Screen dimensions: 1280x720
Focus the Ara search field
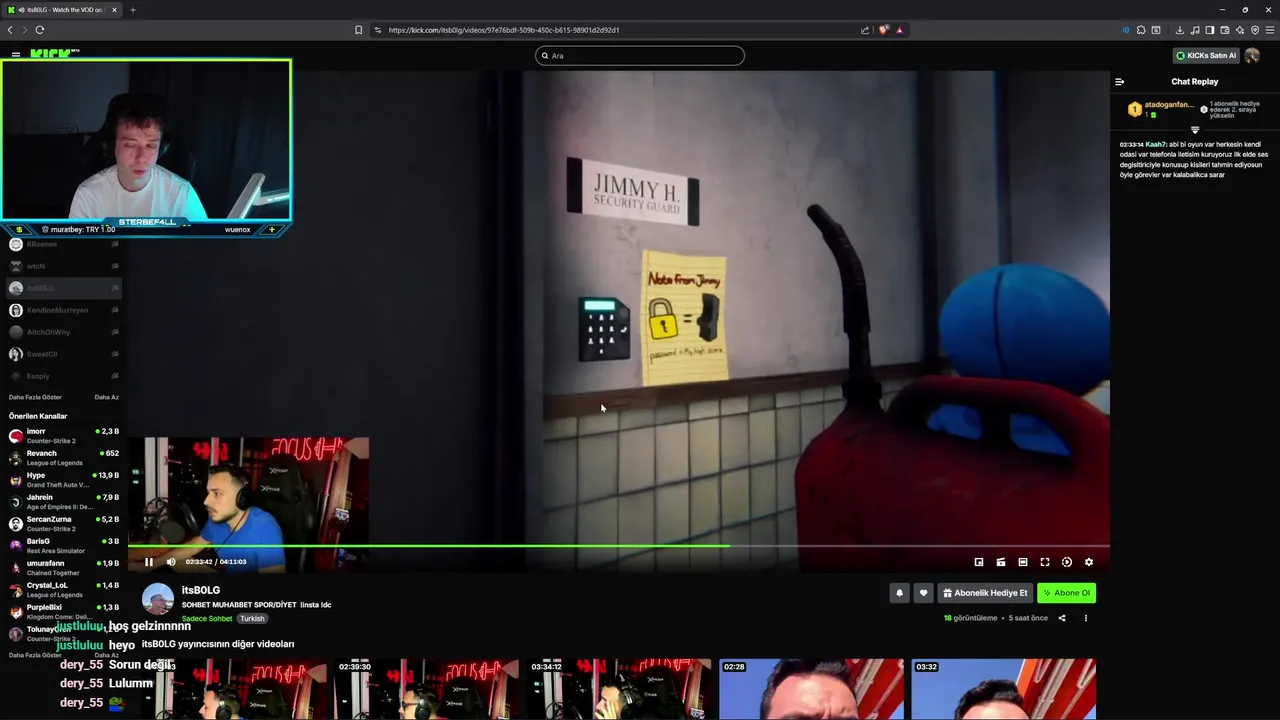pyautogui.click(x=640, y=56)
